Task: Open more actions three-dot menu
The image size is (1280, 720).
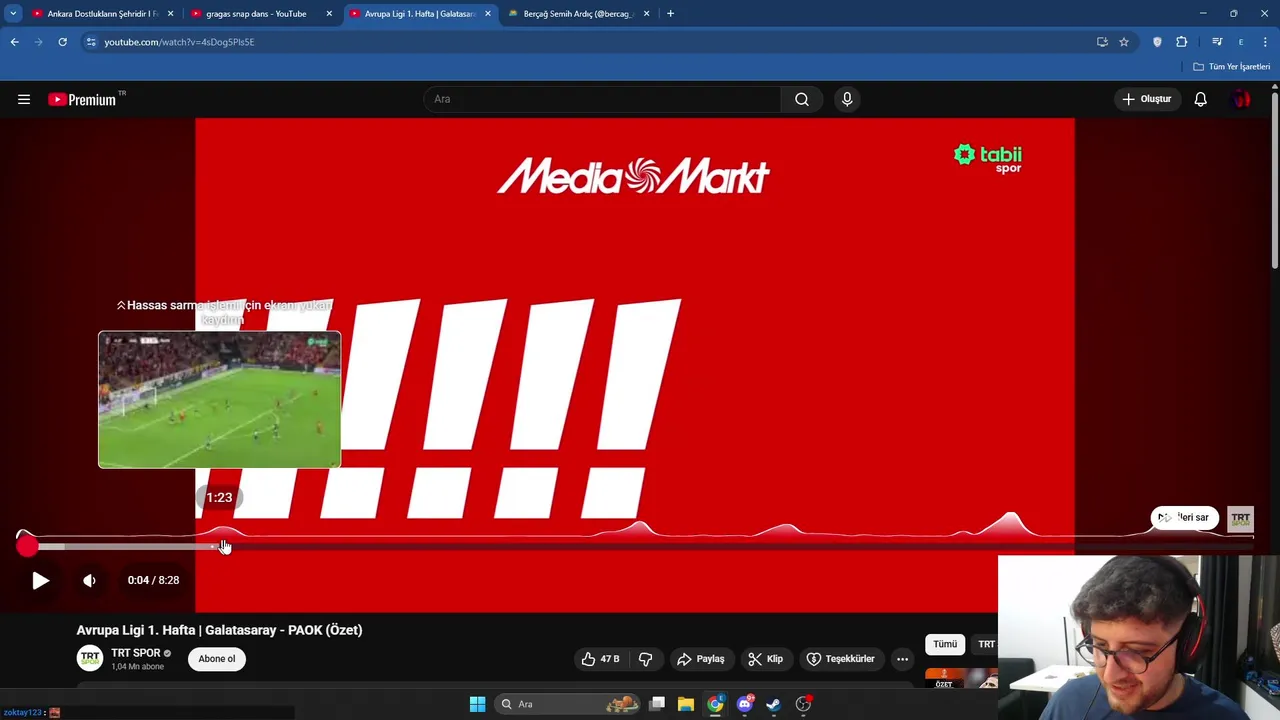Action: (902, 659)
